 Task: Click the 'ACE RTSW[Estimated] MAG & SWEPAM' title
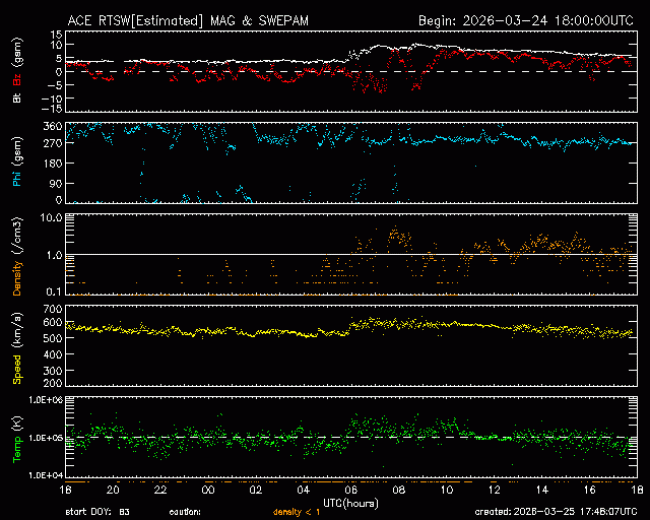tap(188, 21)
